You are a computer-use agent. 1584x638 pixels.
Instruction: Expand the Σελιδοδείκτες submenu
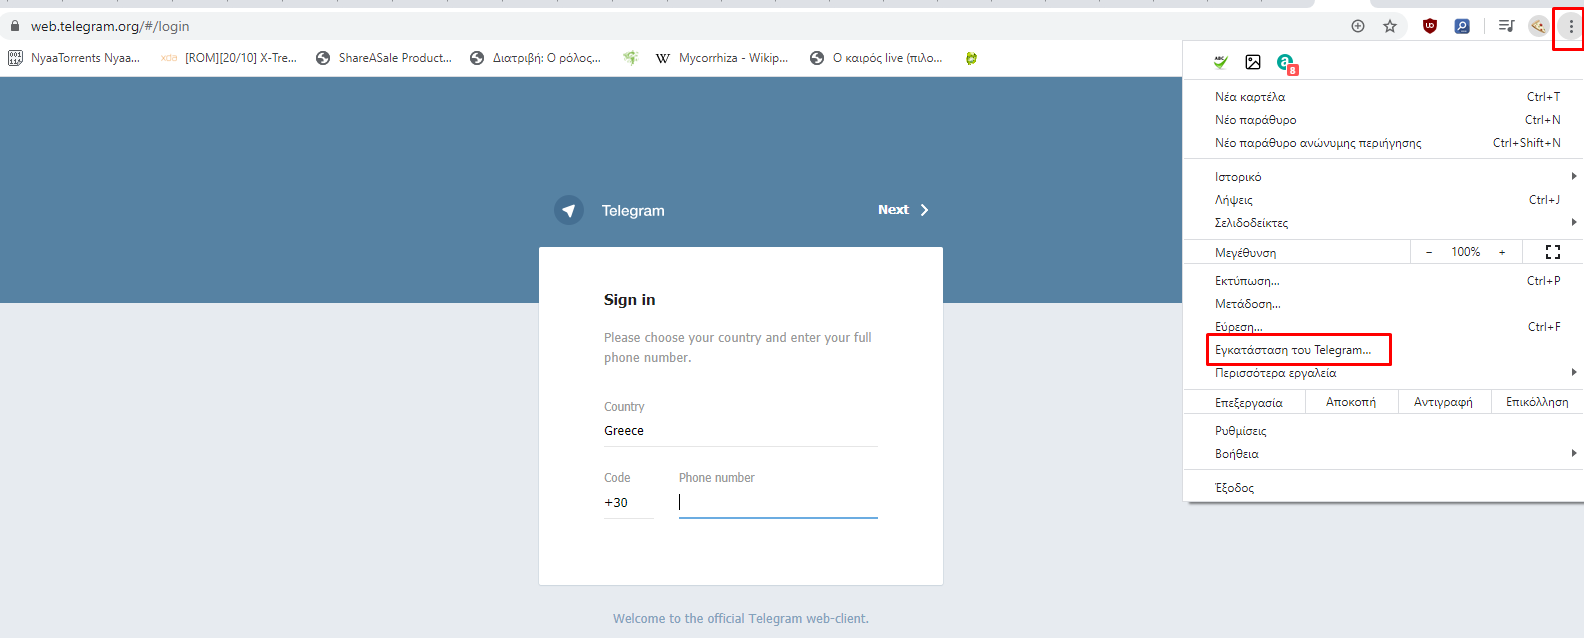(x=1384, y=223)
